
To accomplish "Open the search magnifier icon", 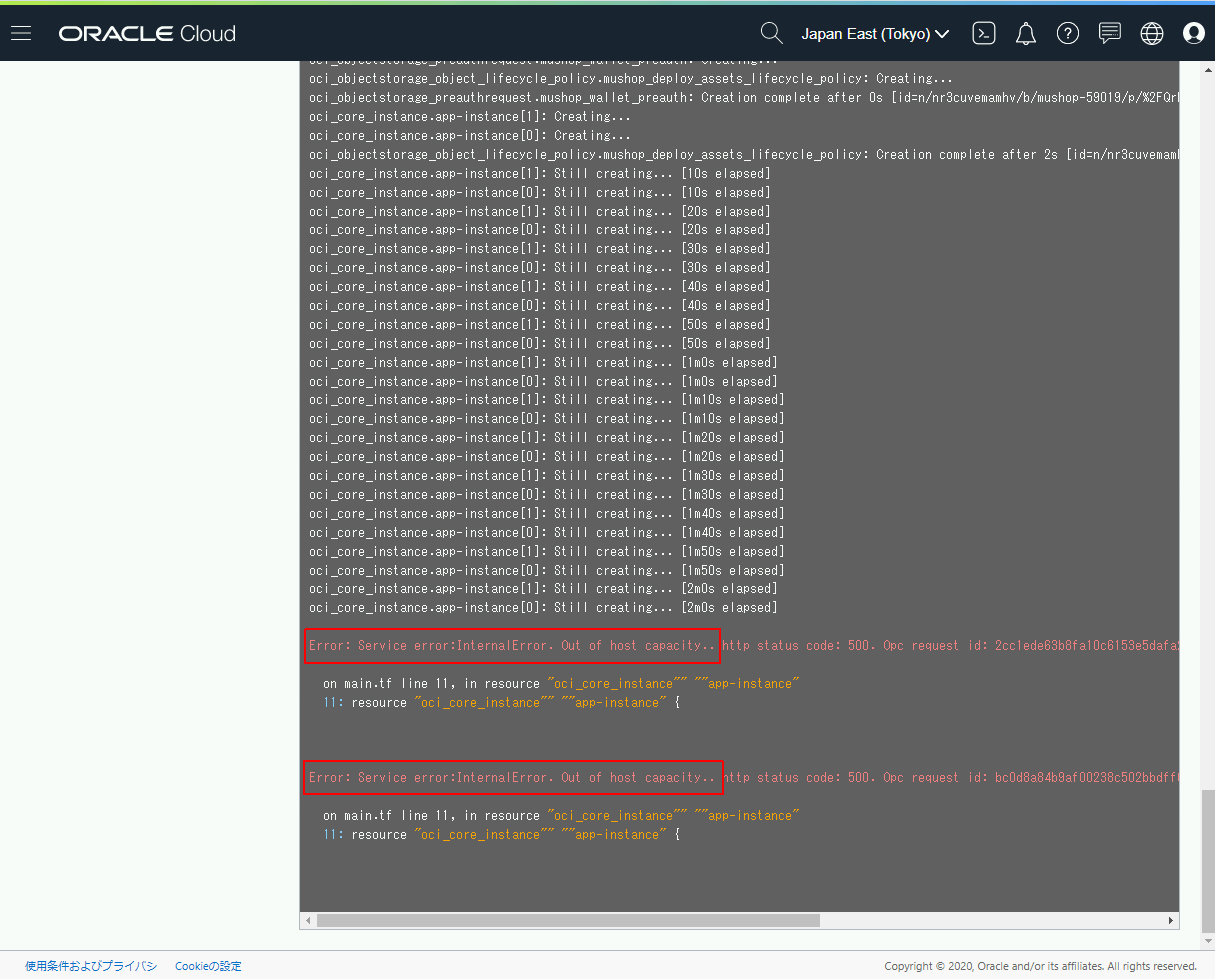I will pyautogui.click(x=771, y=33).
